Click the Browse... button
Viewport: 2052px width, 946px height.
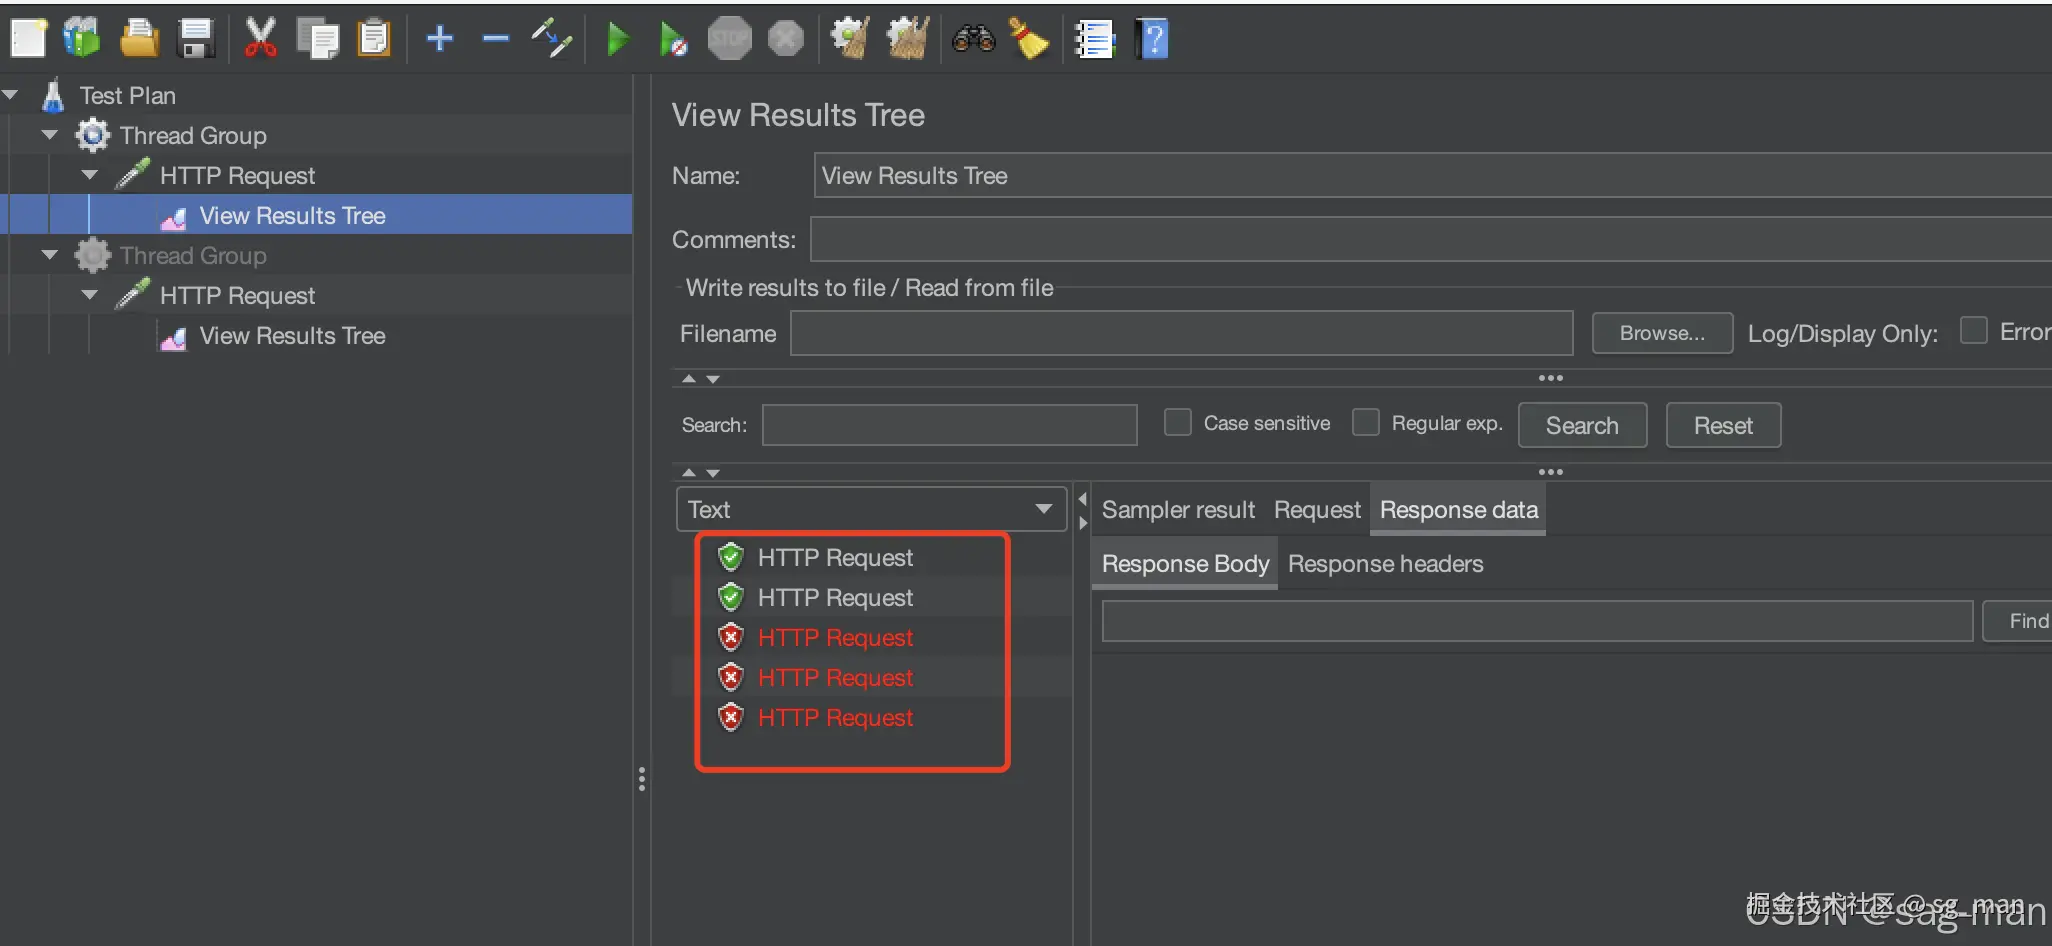(1662, 333)
